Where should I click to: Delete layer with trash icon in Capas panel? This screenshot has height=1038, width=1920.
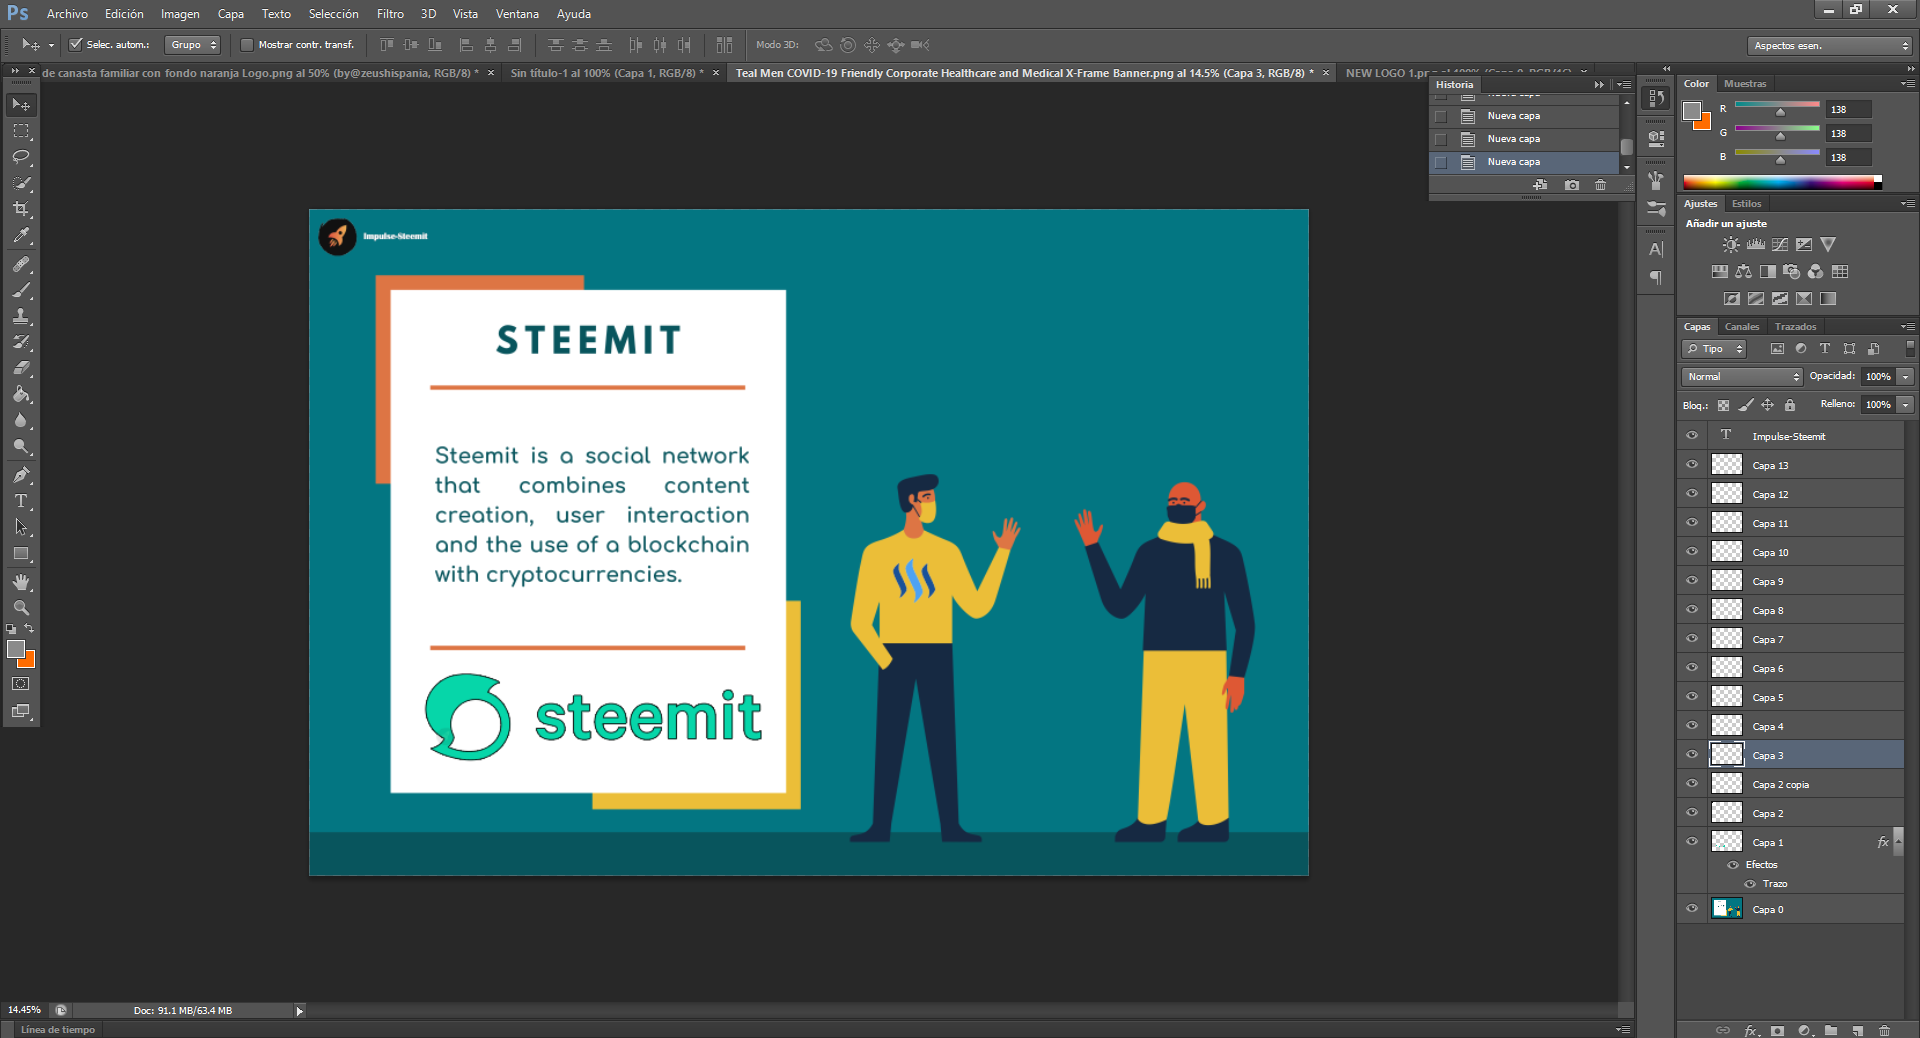tap(1884, 1030)
